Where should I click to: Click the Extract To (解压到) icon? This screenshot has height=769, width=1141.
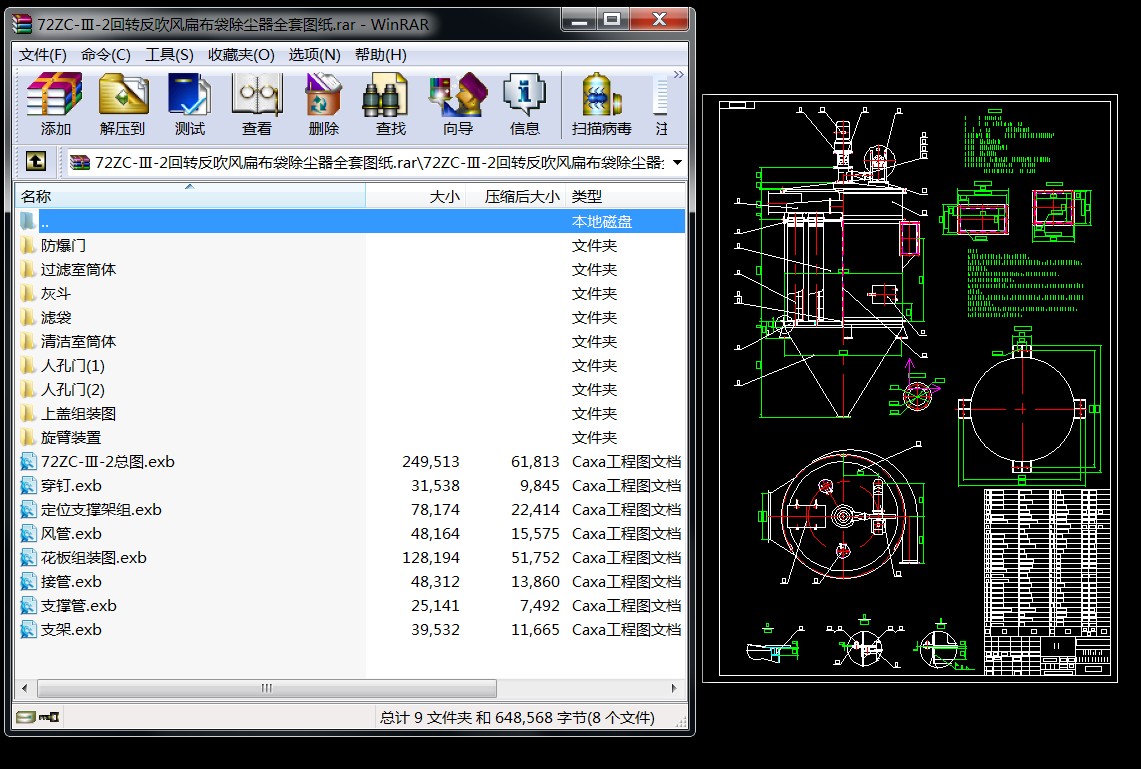pos(123,104)
